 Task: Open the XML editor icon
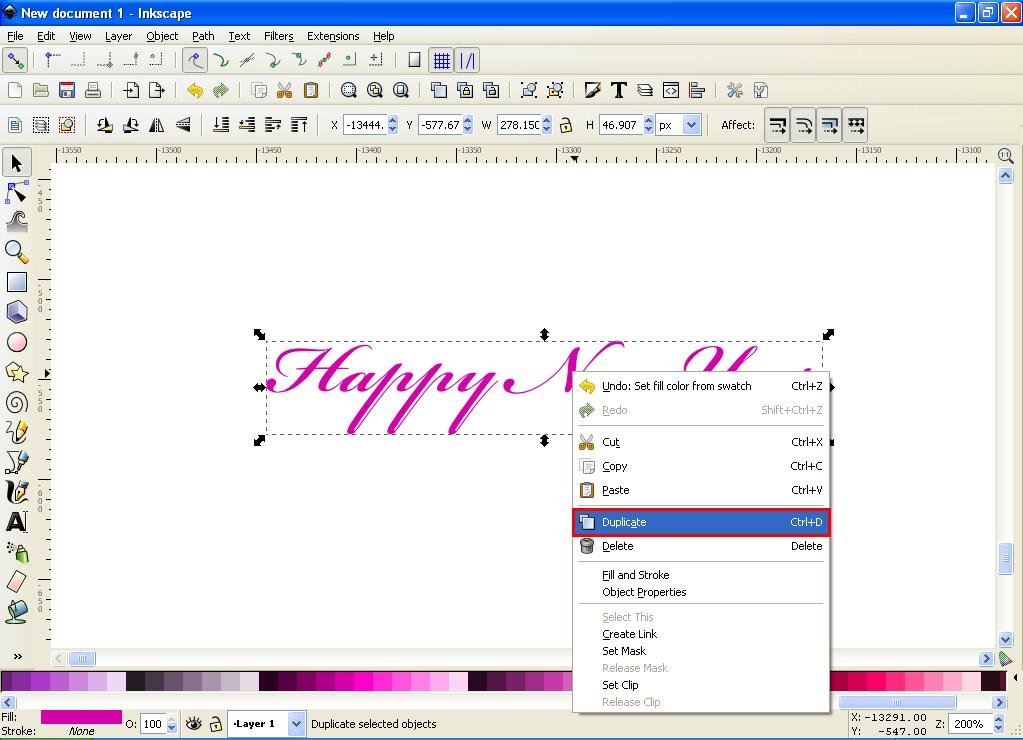point(671,90)
